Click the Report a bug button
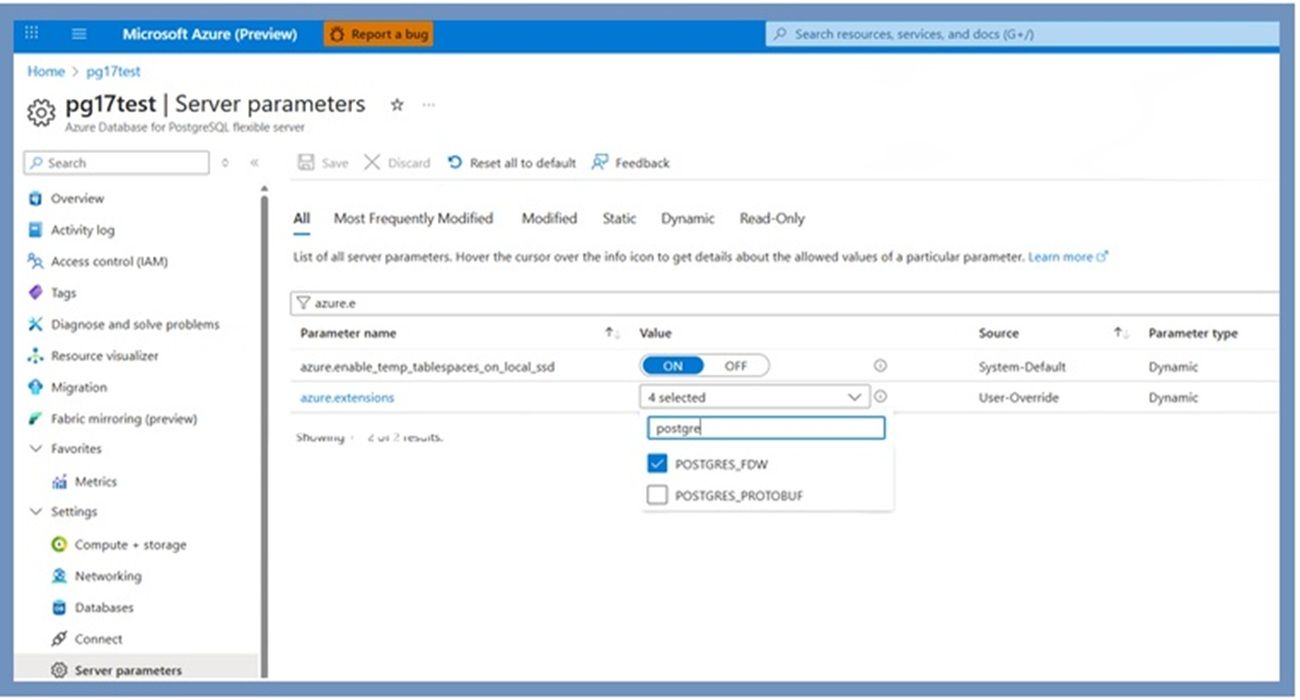Screen dimensions: 1300x700 pos(379,34)
